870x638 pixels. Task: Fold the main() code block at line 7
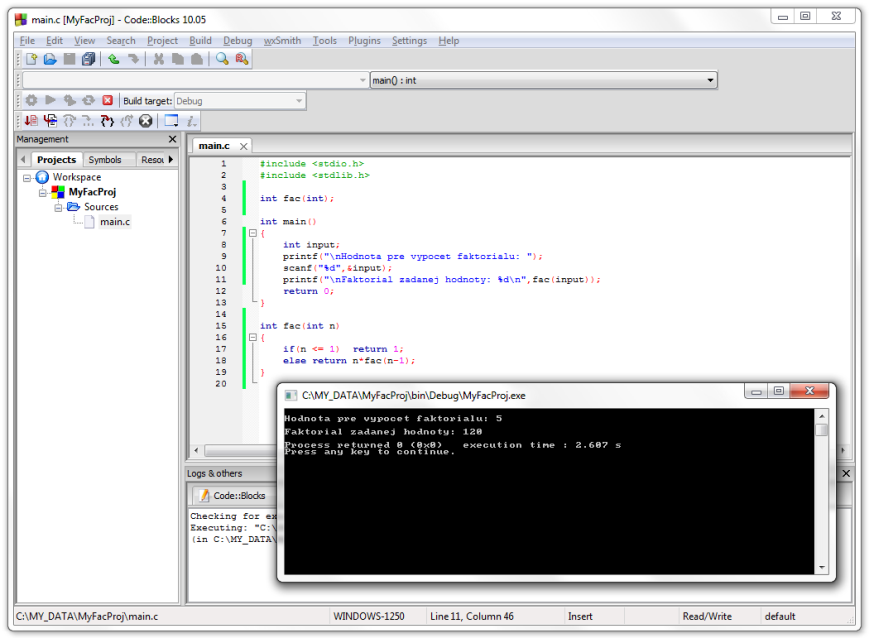(x=252, y=234)
